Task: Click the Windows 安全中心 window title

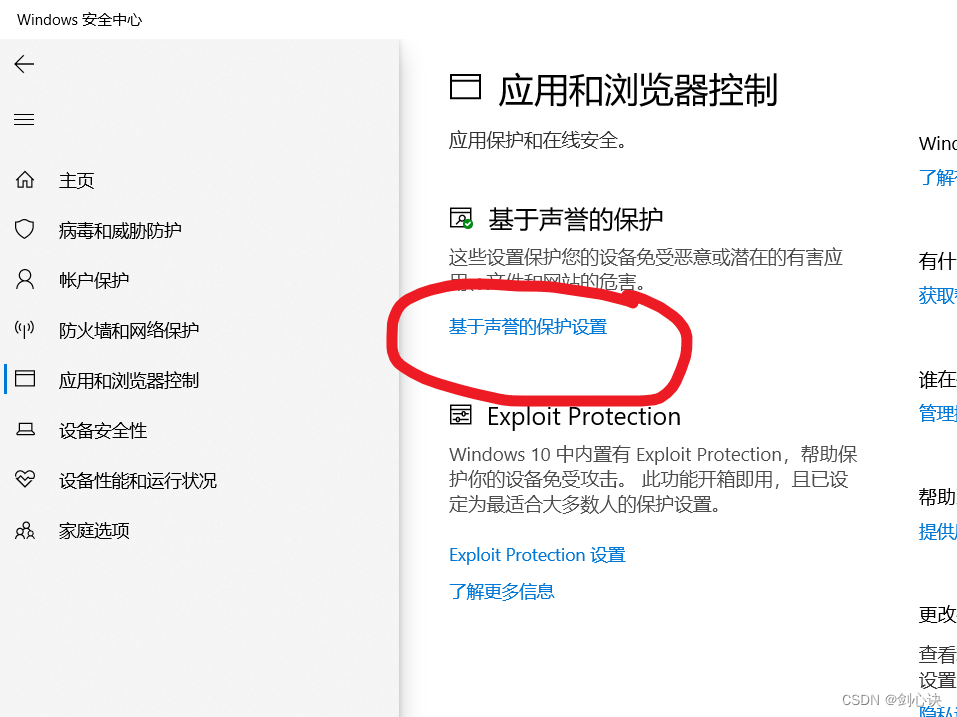Action: 79,20
